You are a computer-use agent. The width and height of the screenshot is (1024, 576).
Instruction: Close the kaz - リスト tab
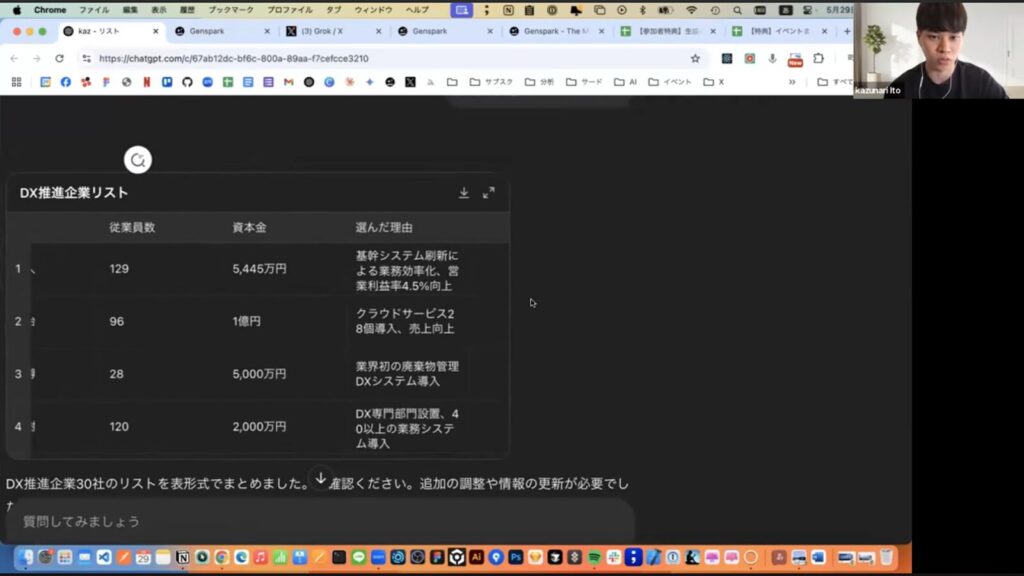(155, 31)
